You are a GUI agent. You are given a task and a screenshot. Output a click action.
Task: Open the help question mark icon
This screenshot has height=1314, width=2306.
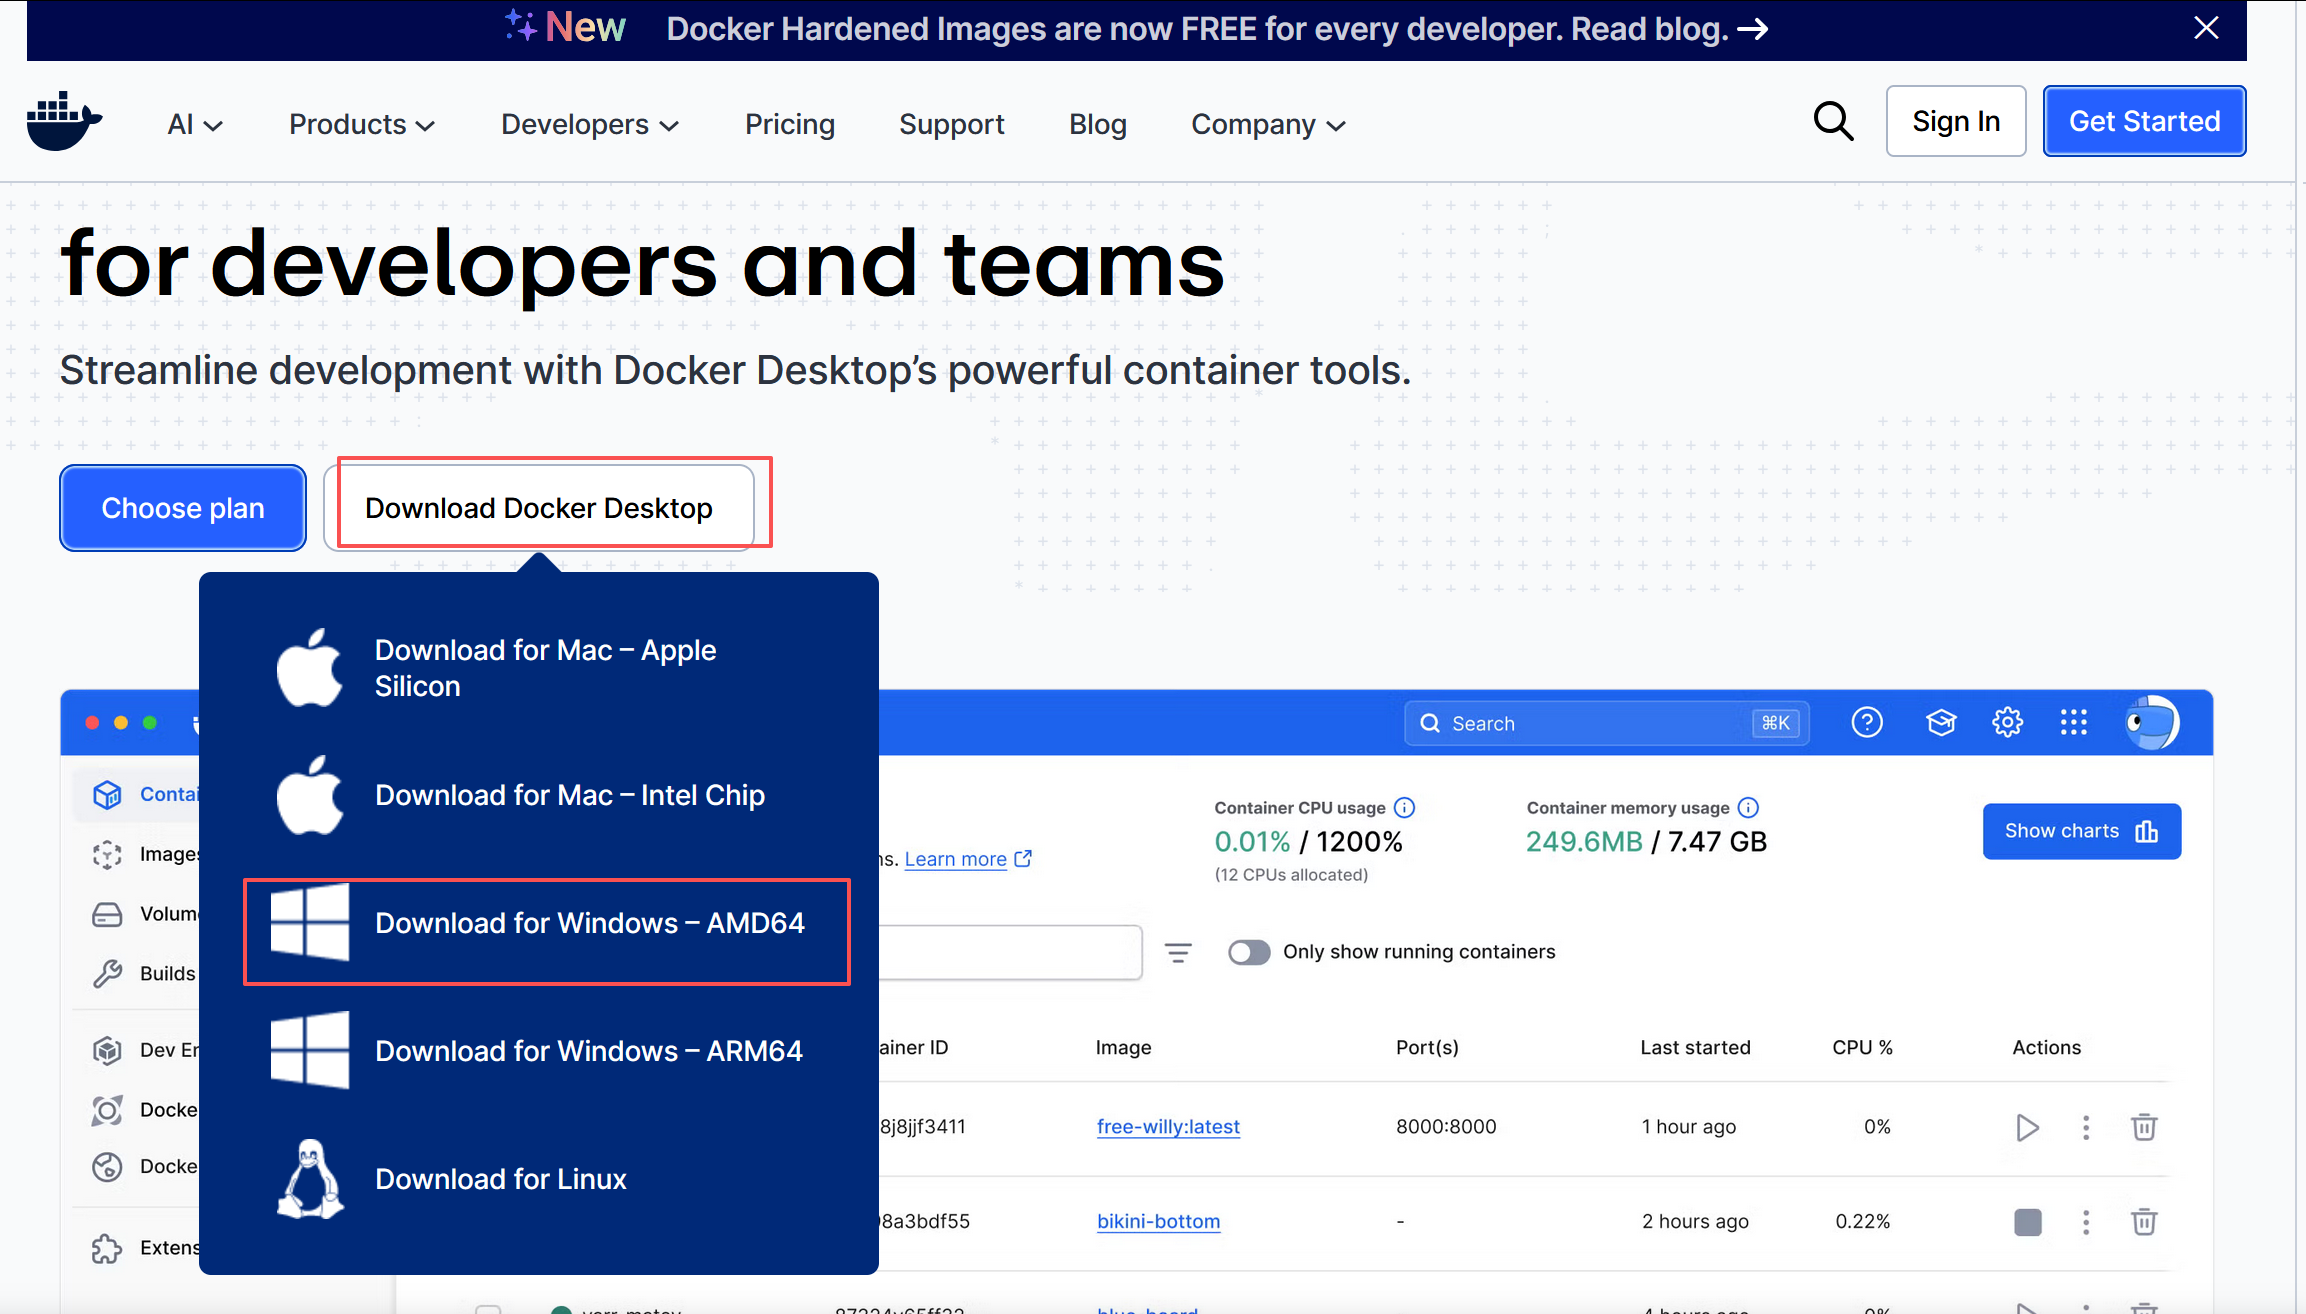(1867, 722)
